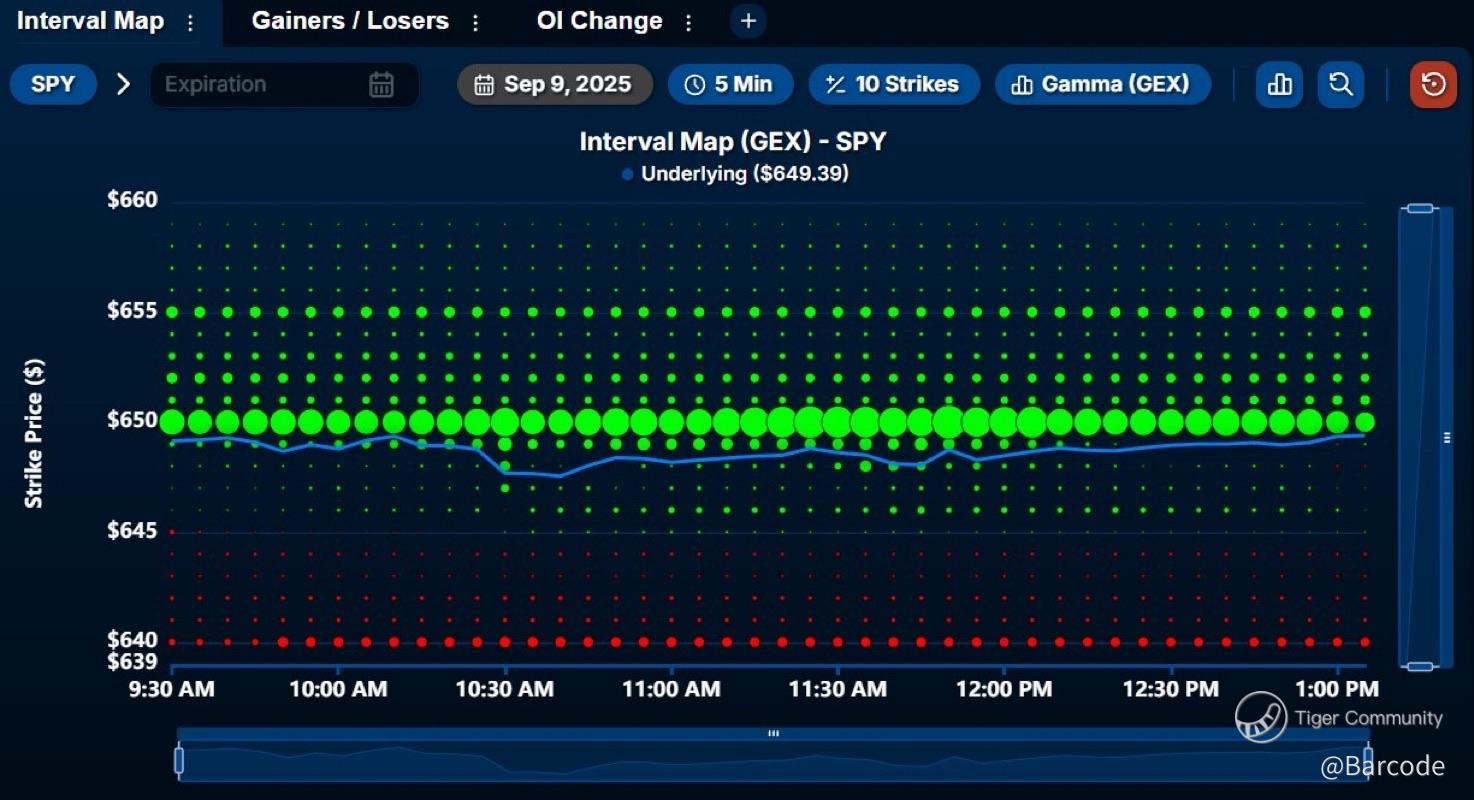Click the right handle of the time range slider
Viewport: 1474px width, 800px height.
[x=1367, y=761]
